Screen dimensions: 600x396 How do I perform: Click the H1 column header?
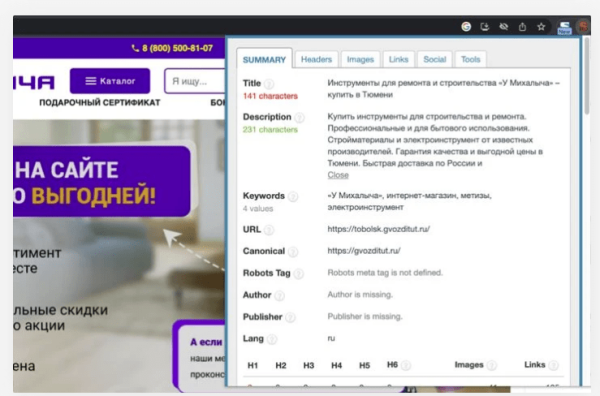coord(253,365)
